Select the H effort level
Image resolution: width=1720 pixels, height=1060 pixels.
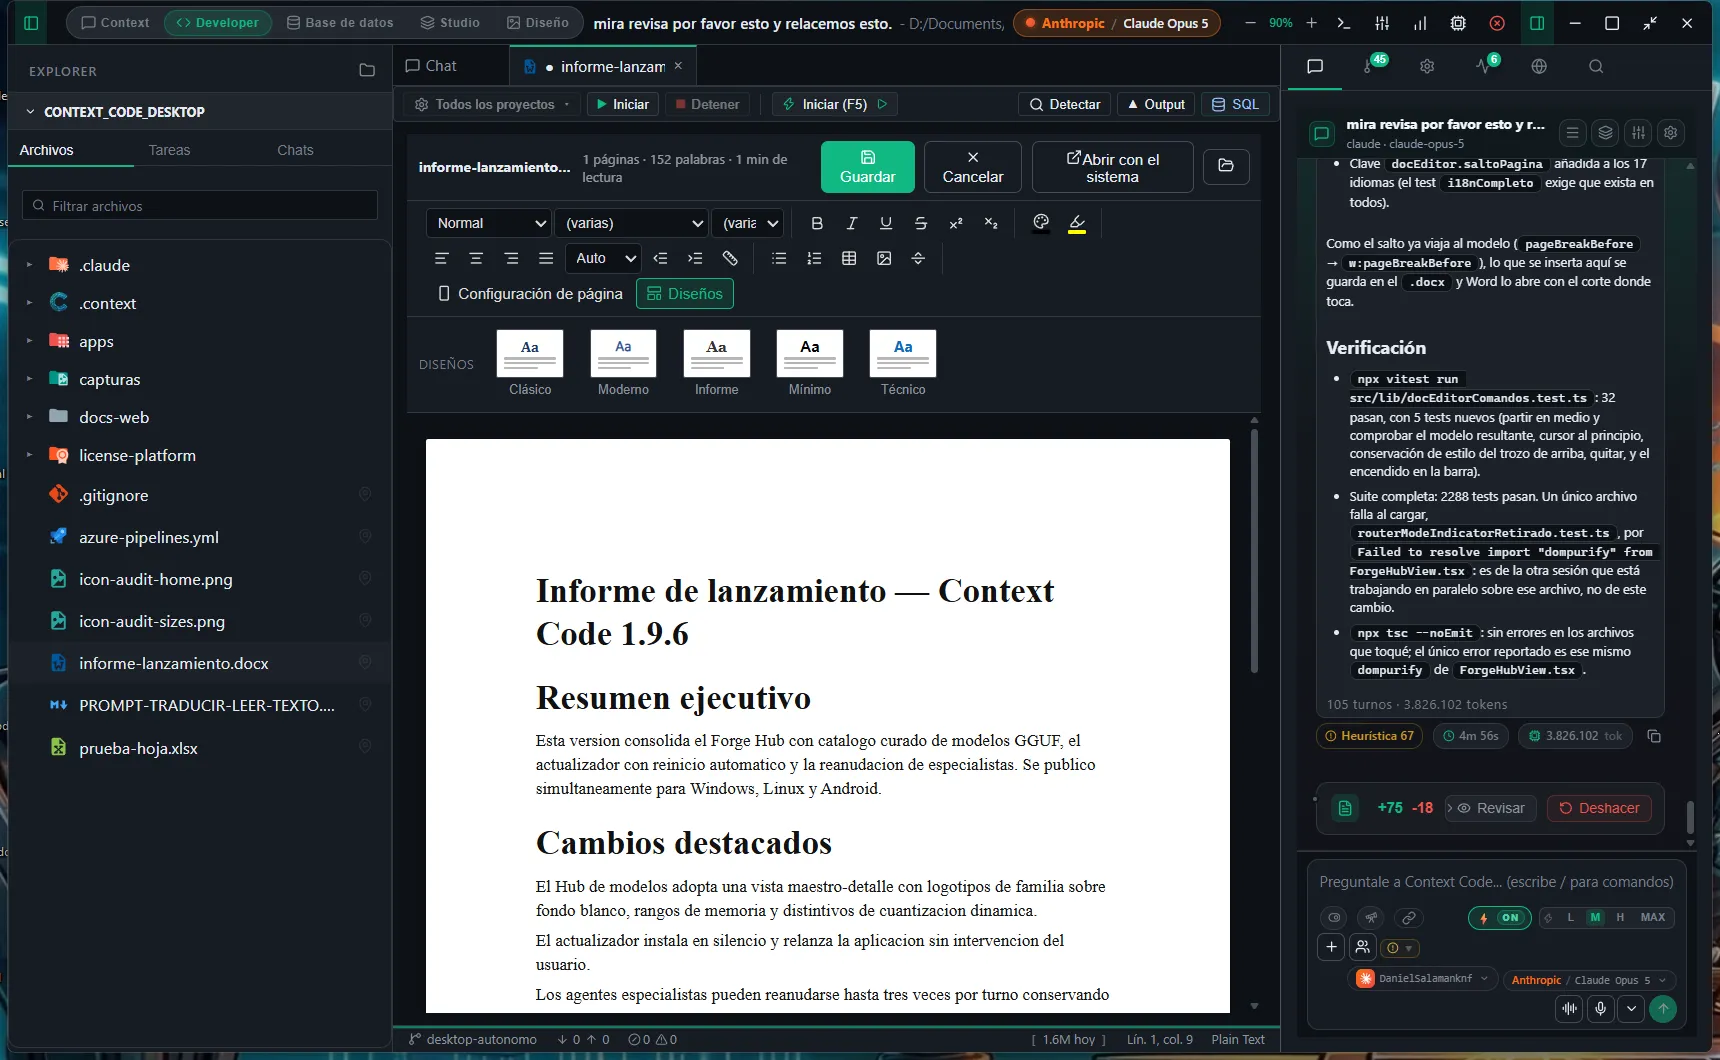click(x=1620, y=917)
